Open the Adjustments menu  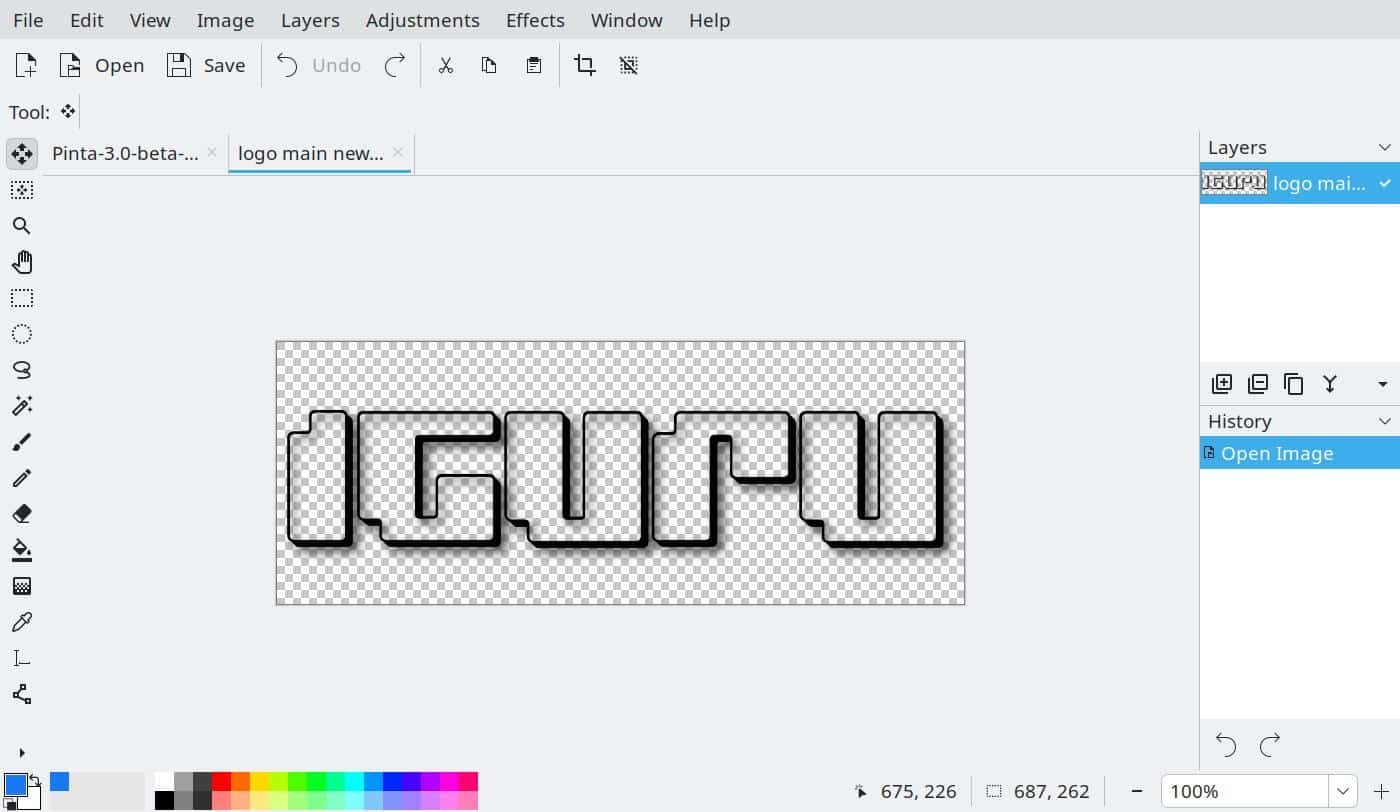pos(423,20)
